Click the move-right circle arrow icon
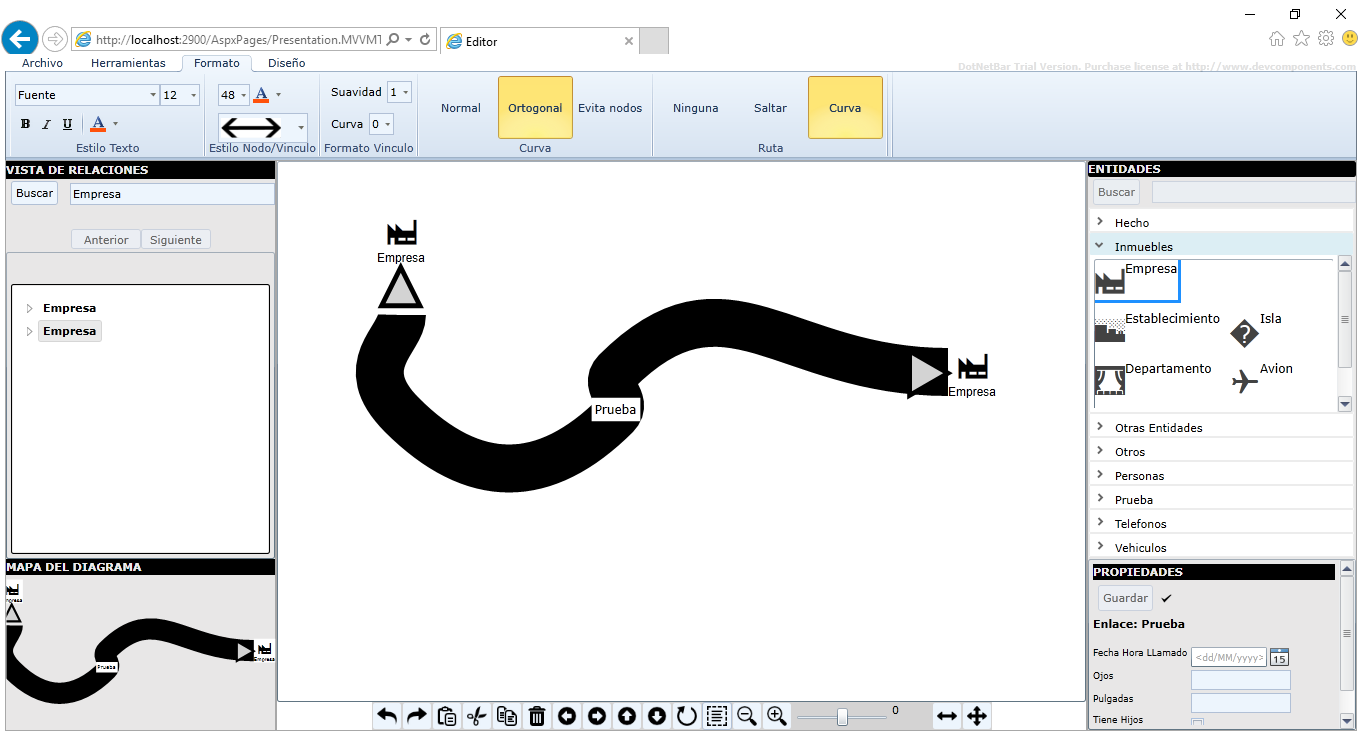 [597, 716]
